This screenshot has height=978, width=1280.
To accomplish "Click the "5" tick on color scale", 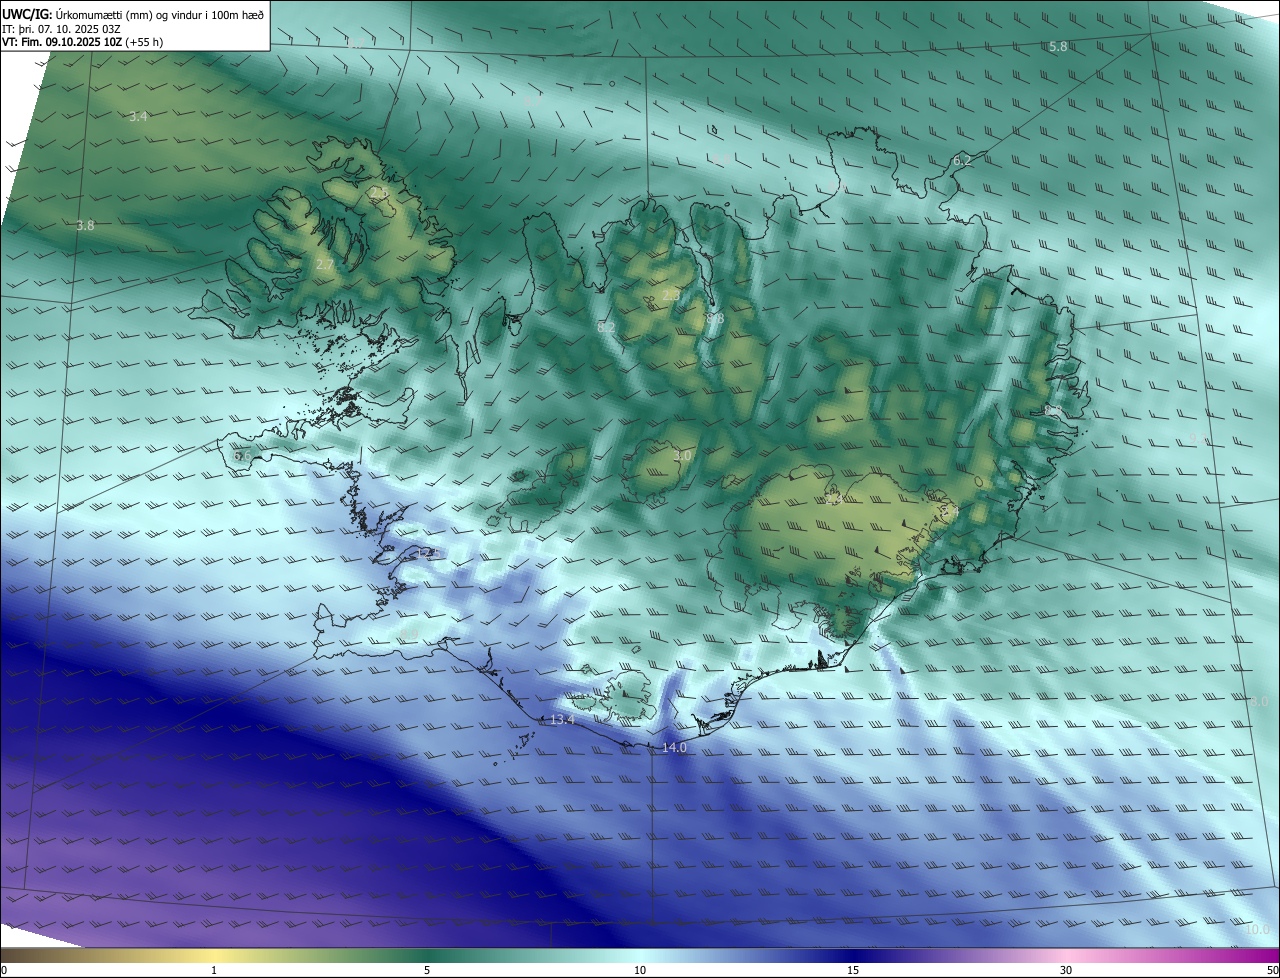I will click(427, 970).
